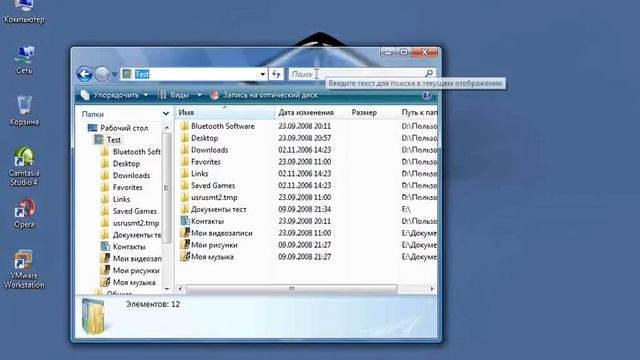This screenshot has height=360, width=640.
Task: Select Downloads in the folder tree
Action: click(x=126, y=176)
